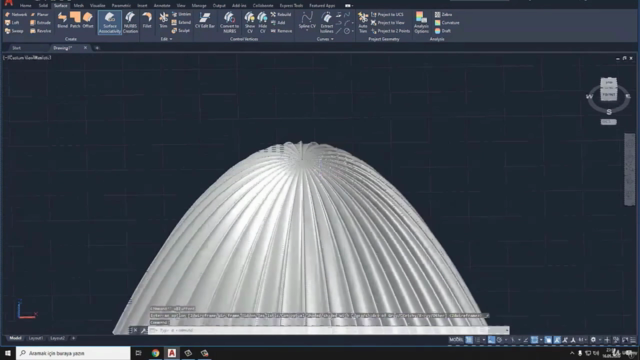This screenshot has width=640, height=360.
Task: Toggle polar tracking in status bar
Action: click(499, 340)
